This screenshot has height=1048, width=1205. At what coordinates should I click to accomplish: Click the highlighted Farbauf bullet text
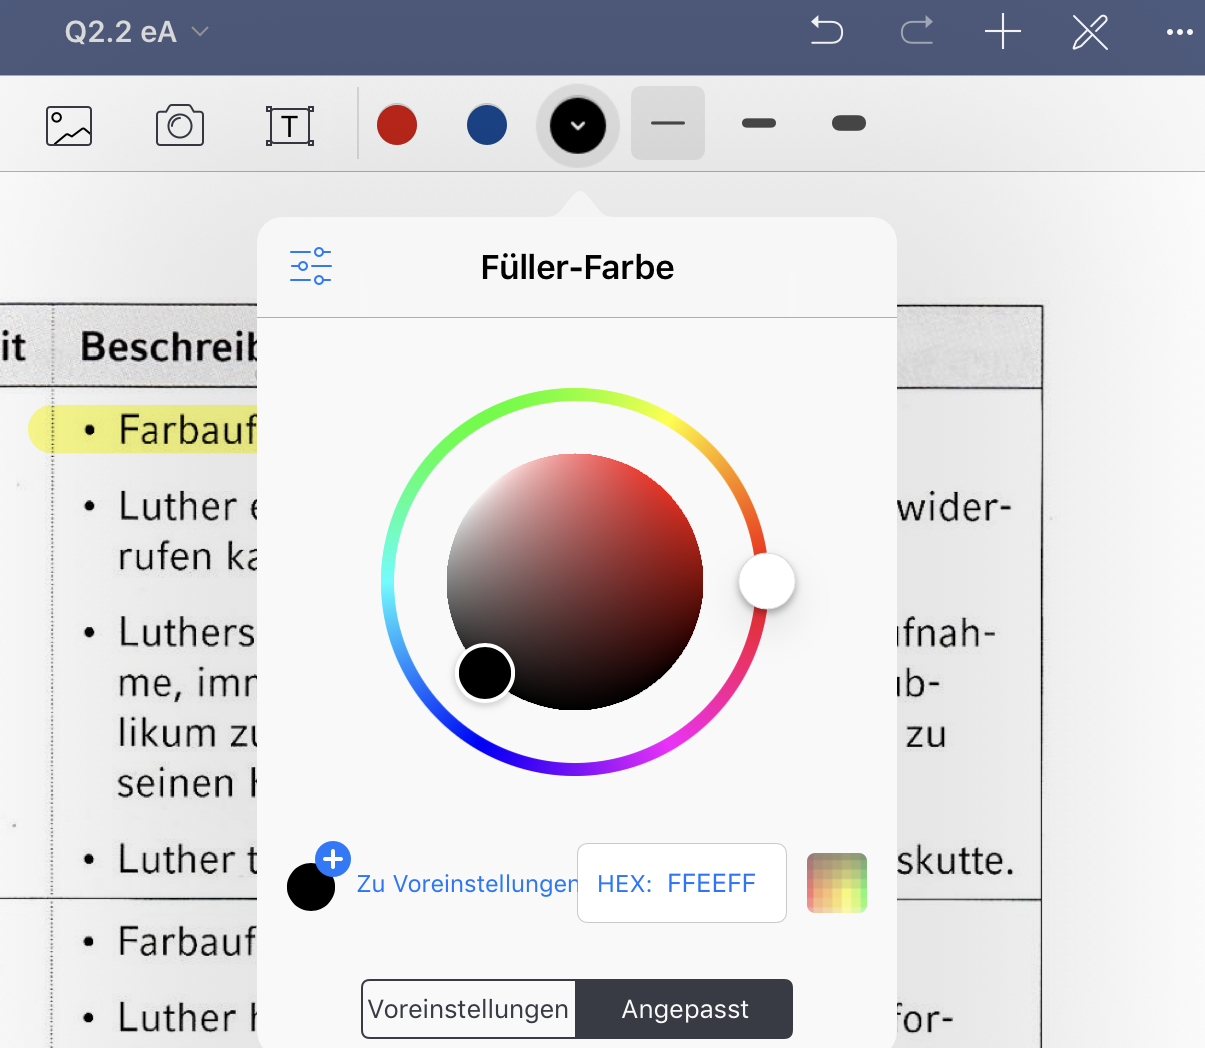[x=187, y=430]
